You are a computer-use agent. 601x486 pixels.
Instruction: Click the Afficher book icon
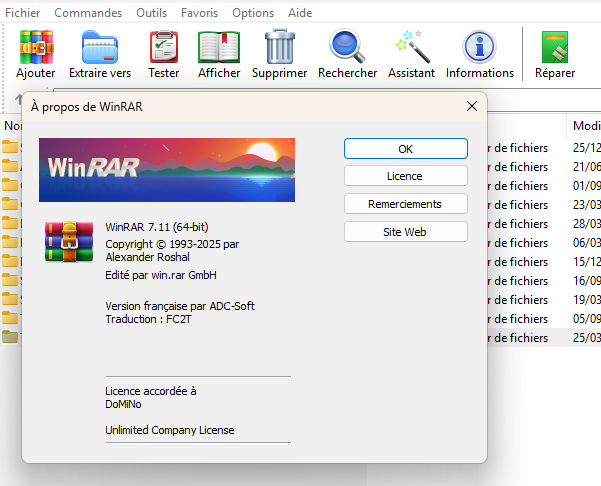(219, 47)
